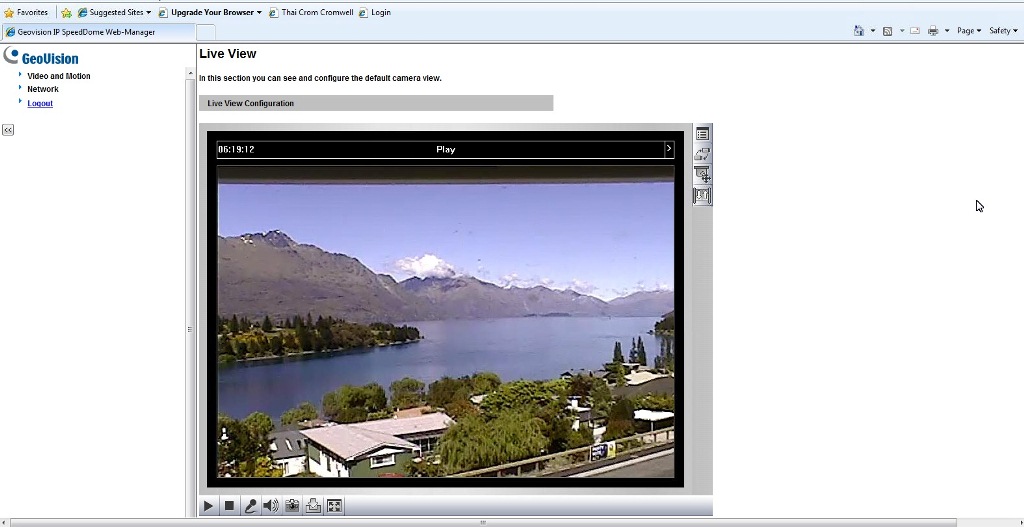Expand the Video and Motion menu
1024x527 pixels.
[x=58, y=76]
